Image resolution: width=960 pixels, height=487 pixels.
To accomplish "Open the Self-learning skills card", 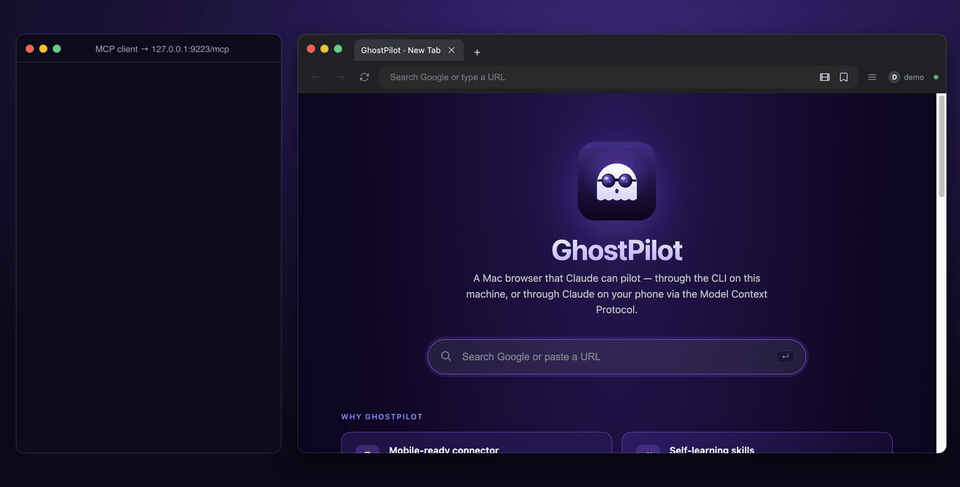I will coord(757,443).
